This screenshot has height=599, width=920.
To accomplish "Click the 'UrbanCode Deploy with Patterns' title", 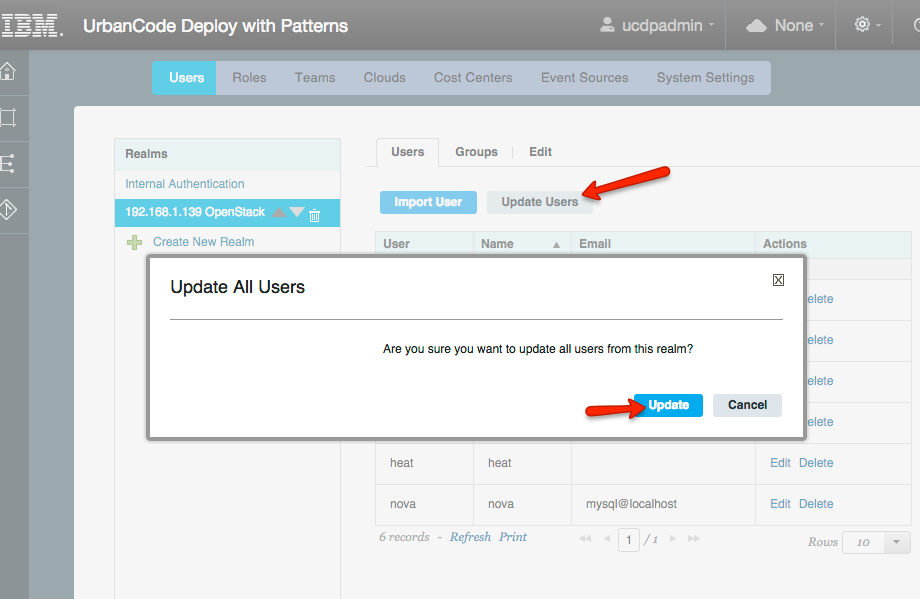I will tap(215, 26).
